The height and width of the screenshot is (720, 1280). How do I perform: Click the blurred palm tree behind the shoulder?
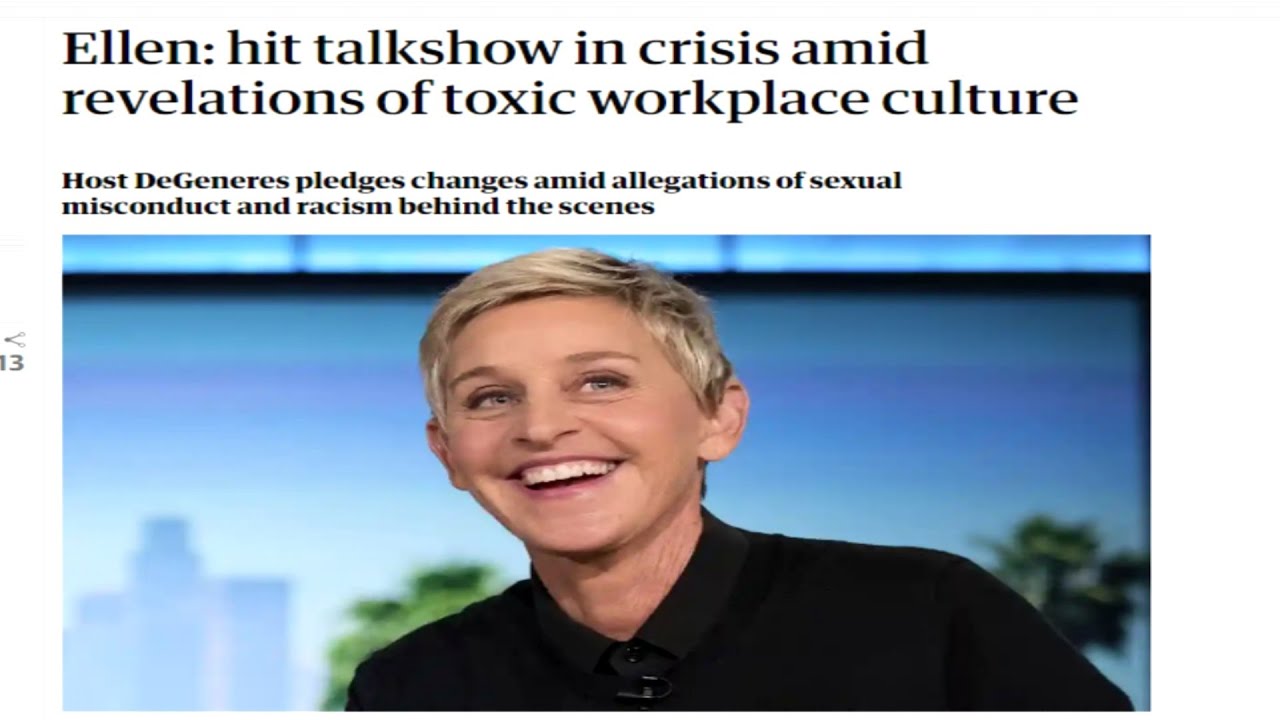pos(1060,560)
